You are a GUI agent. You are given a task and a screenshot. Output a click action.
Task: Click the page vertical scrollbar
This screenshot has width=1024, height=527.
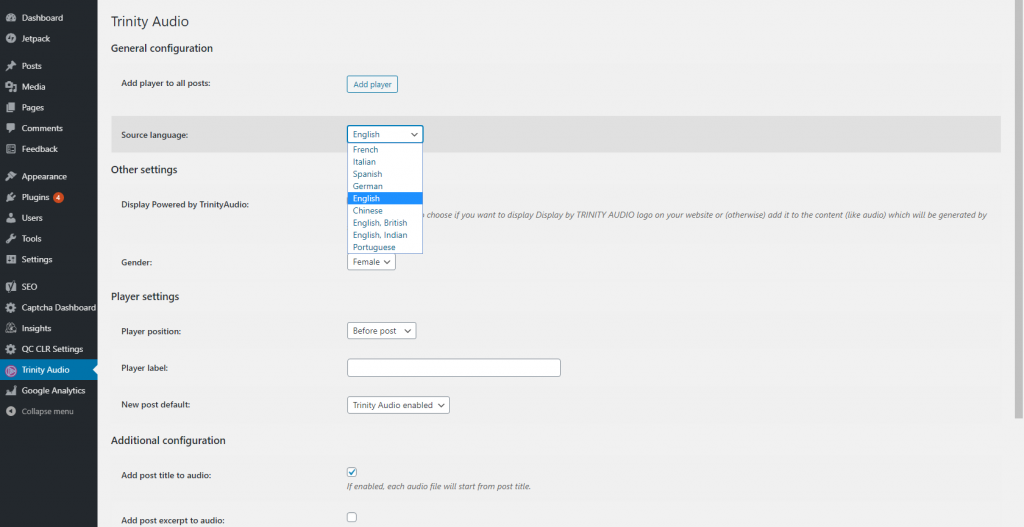(x=1019, y=209)
